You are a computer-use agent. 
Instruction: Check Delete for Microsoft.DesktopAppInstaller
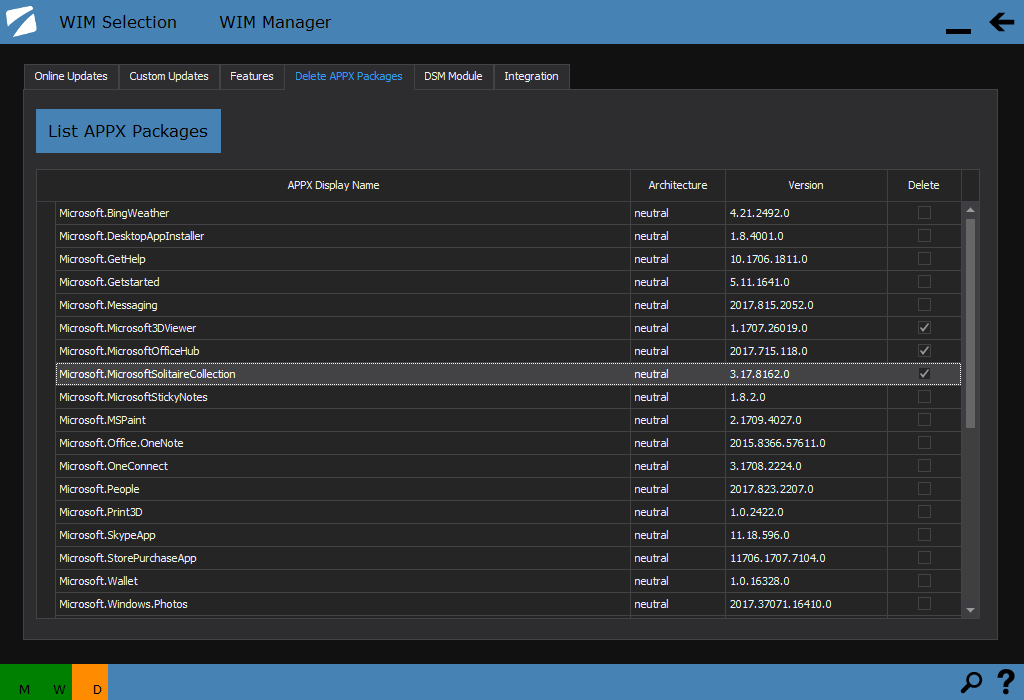tap(924, 236)
